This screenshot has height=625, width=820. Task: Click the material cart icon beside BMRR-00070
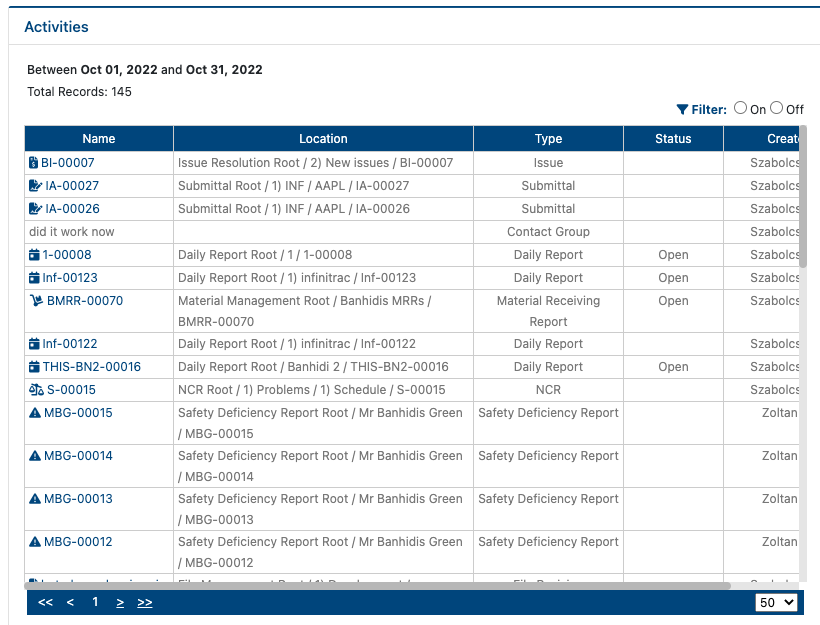tap(36, 300)
